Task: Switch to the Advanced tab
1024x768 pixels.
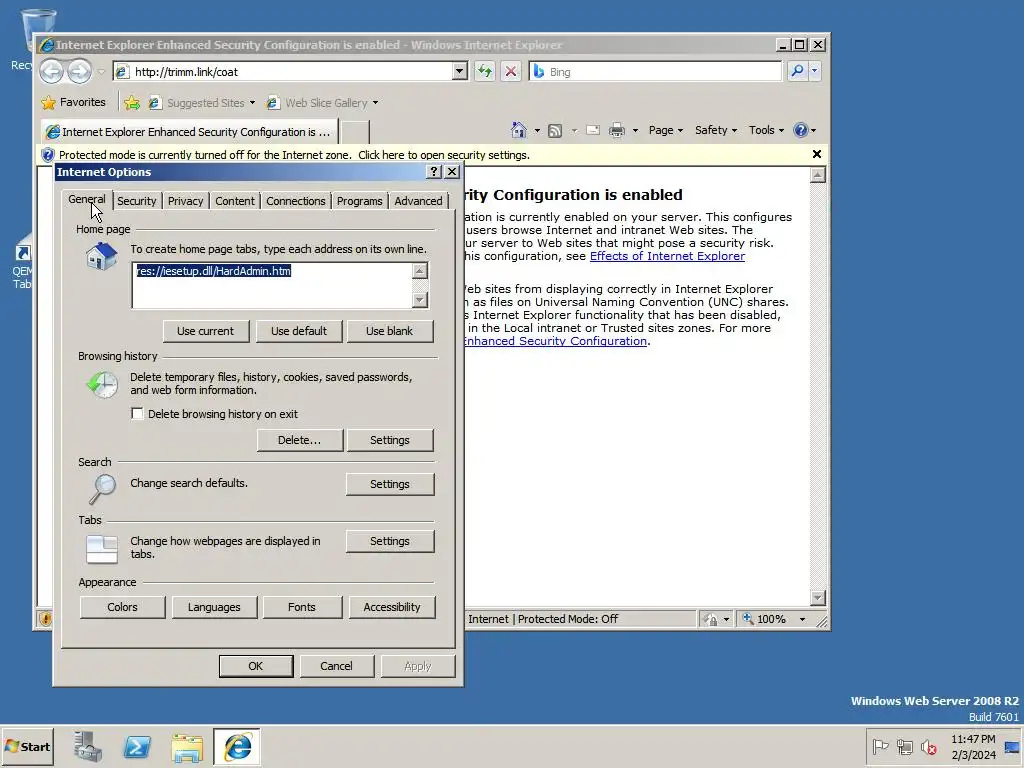Action: (x=418, y=201)
